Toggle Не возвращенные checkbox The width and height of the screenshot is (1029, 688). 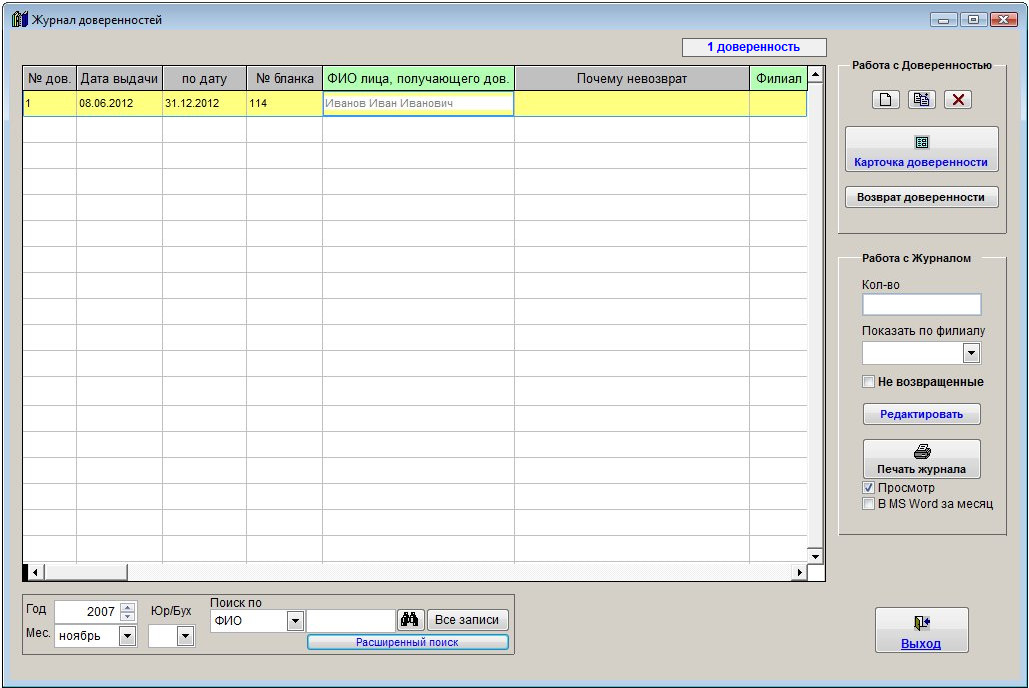(868, 381)
